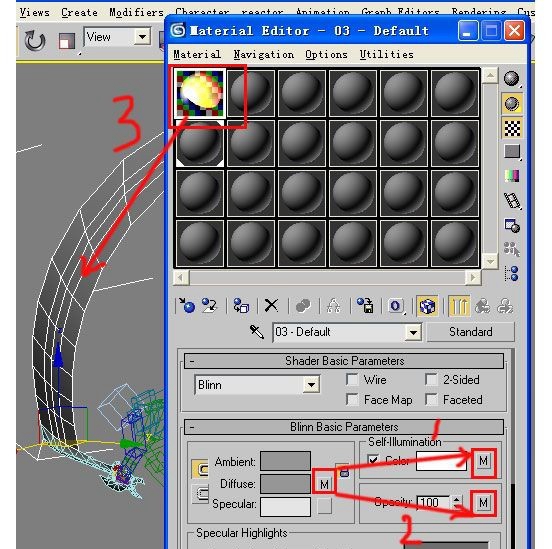552x549 pixels.
Task: Click Backlight icon in side toolbar
Action: (x=512, y=104)
